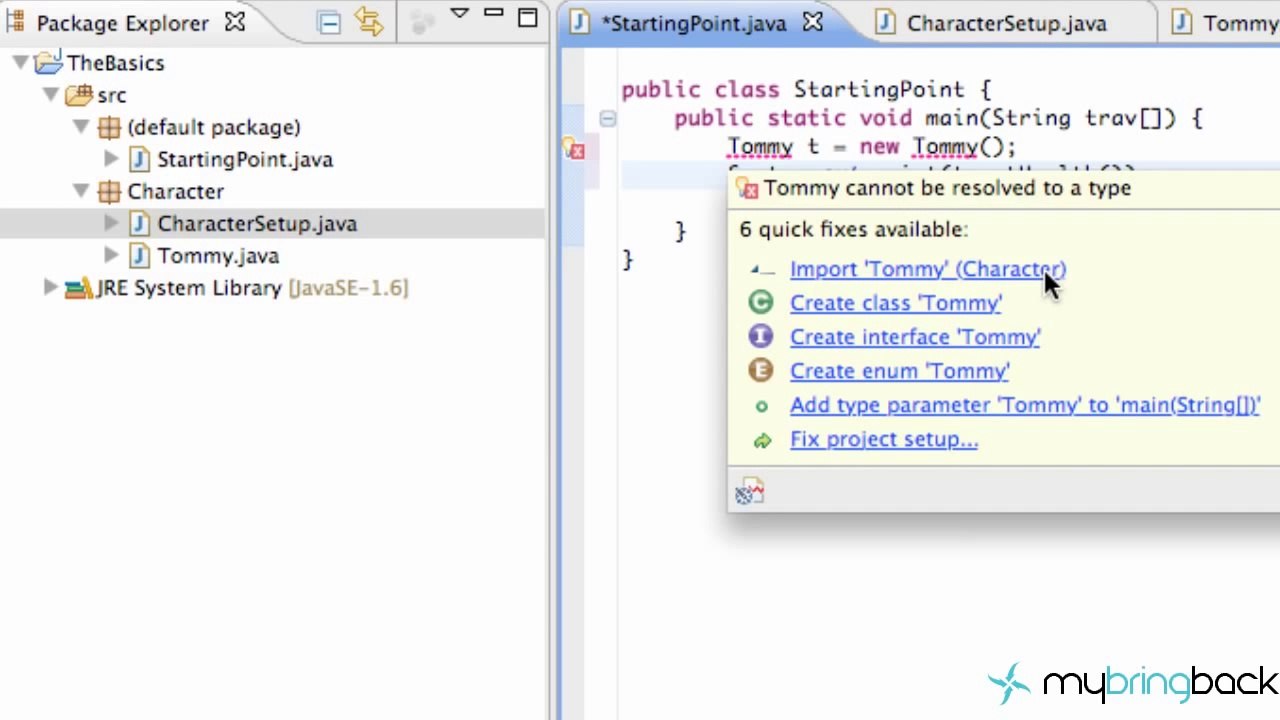The width and height of the screenshot is (1280, 720).
Task: Switch to the CharacterSetup.java editor tab
Action: pos(1006,23)
